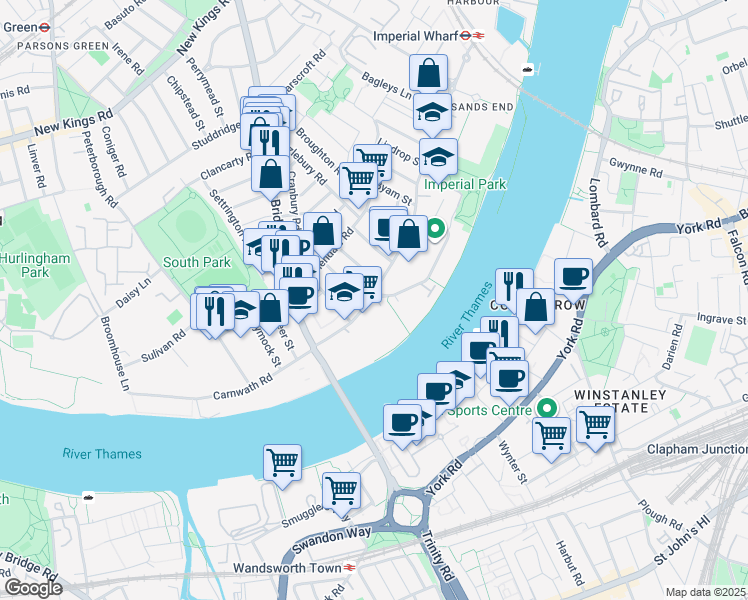
Task: Open the green pin at Imperial Park
Action: pyautogui.click(x=435, y=229)
